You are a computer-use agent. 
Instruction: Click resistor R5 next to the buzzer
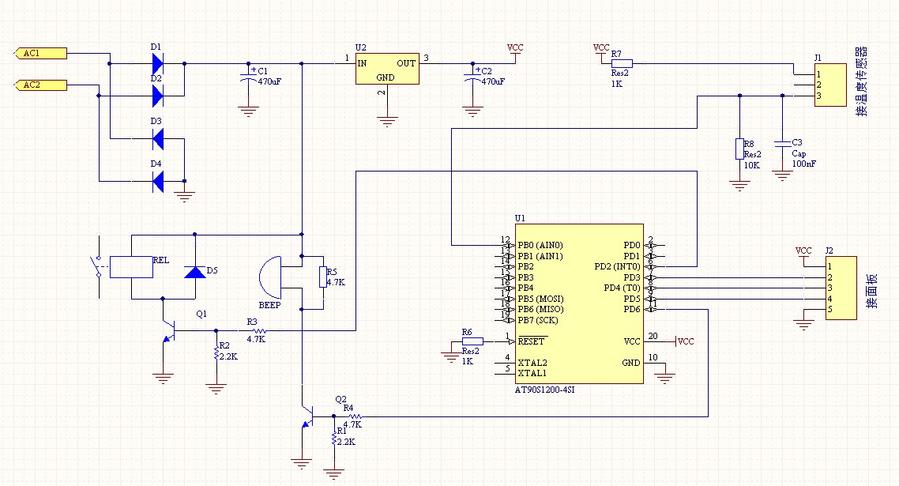[x=321, y=277]
